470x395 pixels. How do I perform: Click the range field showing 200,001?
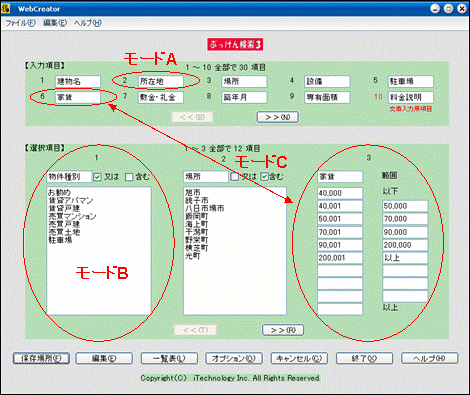coord(340,258)
